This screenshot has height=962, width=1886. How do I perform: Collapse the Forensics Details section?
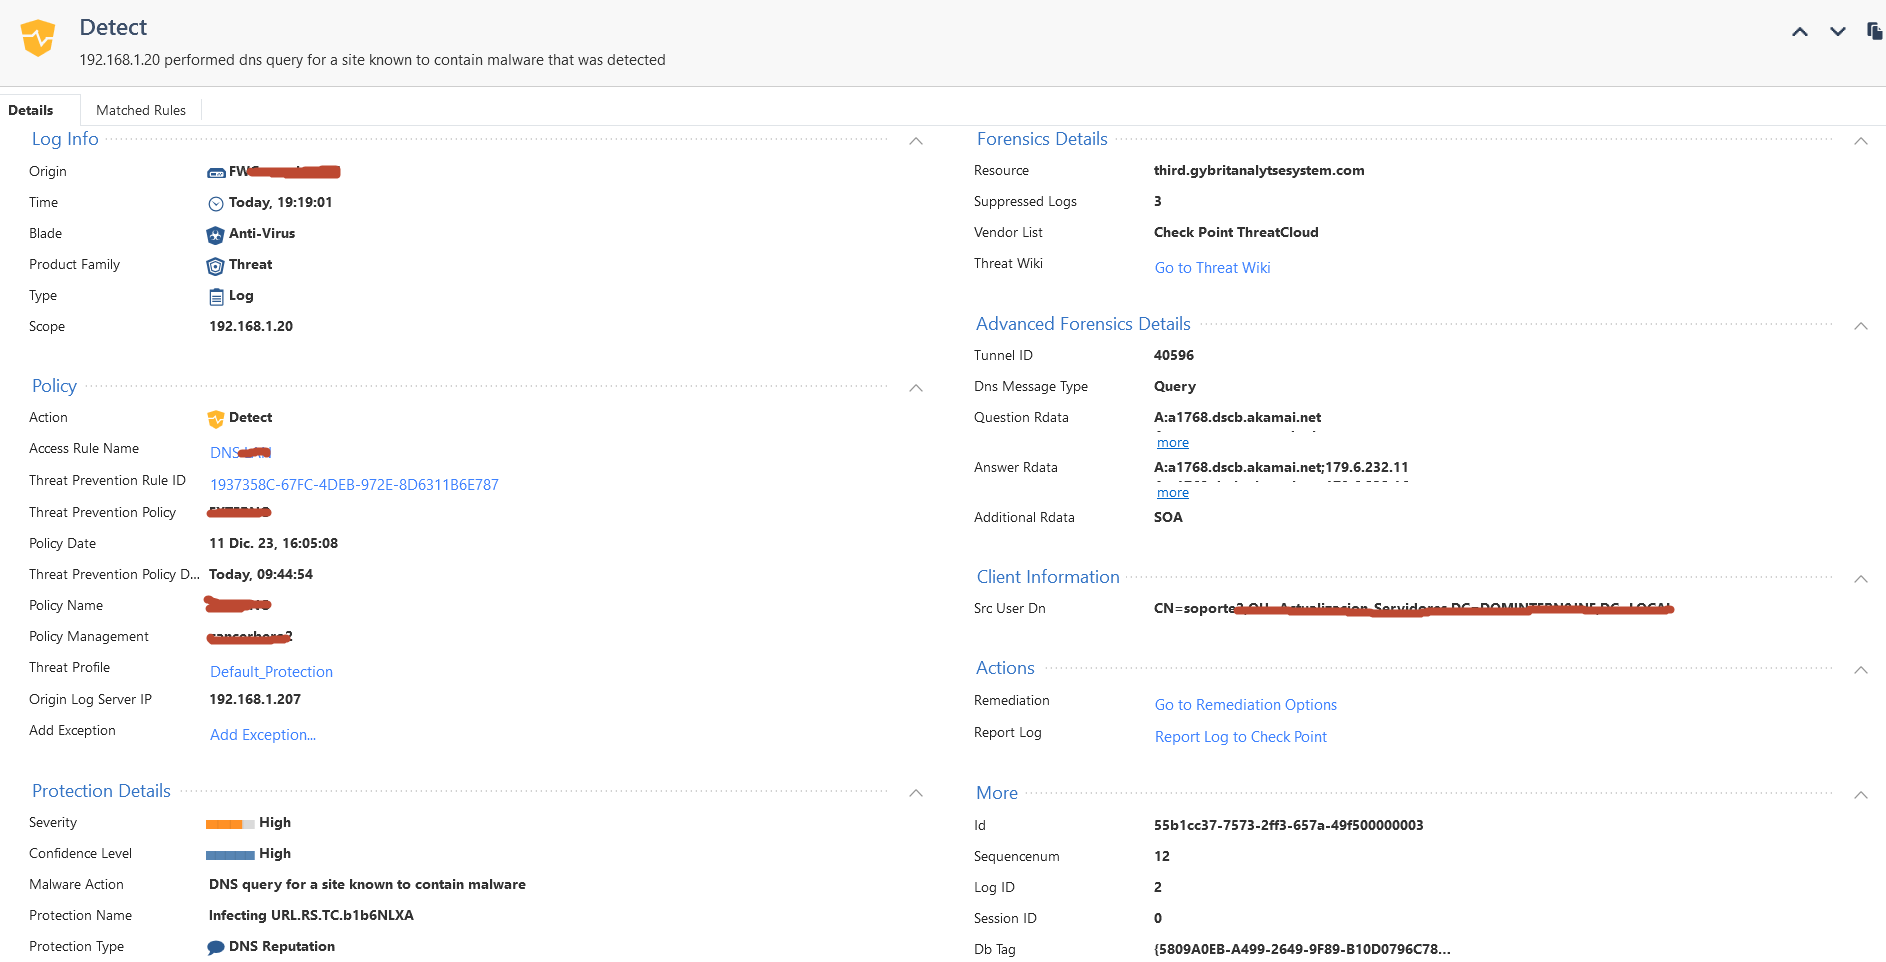coord(1860,141)
